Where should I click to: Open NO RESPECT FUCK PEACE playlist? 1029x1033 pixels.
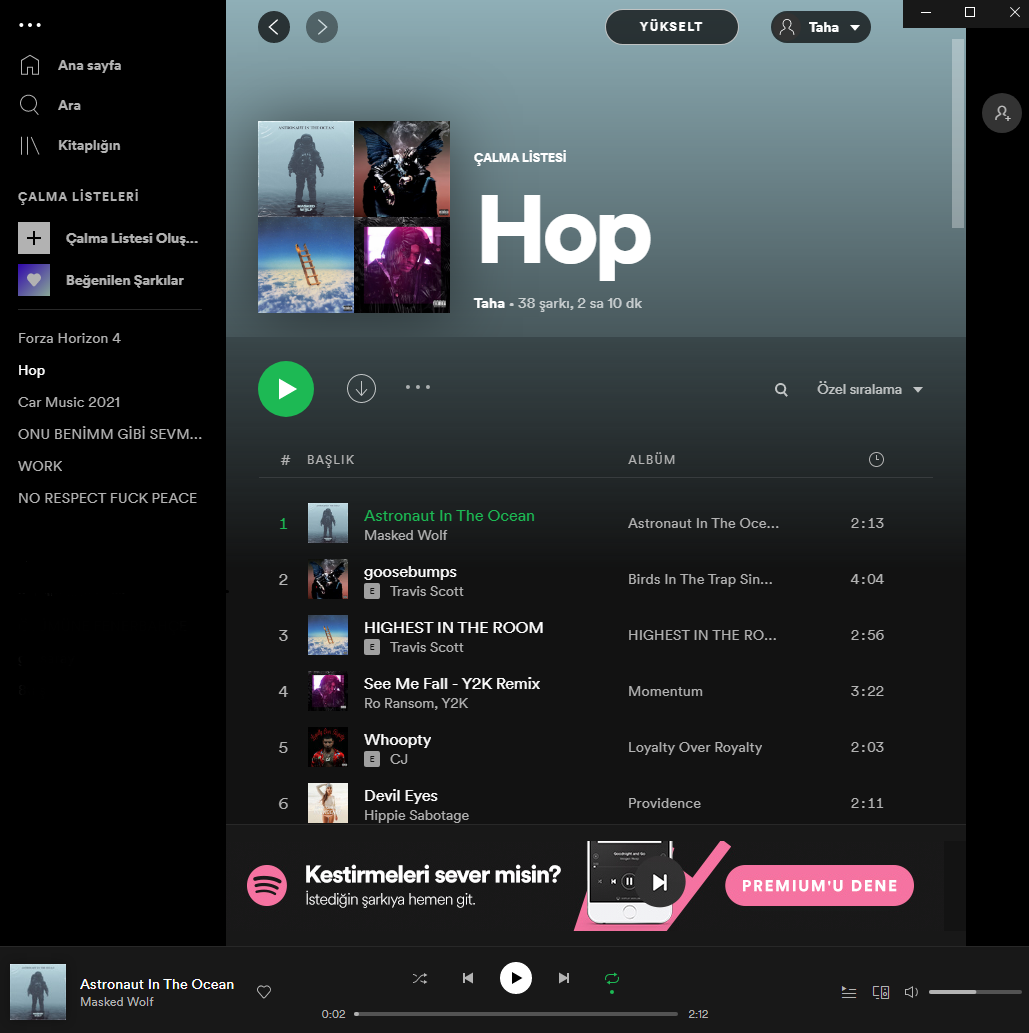[x=107, y=498]
